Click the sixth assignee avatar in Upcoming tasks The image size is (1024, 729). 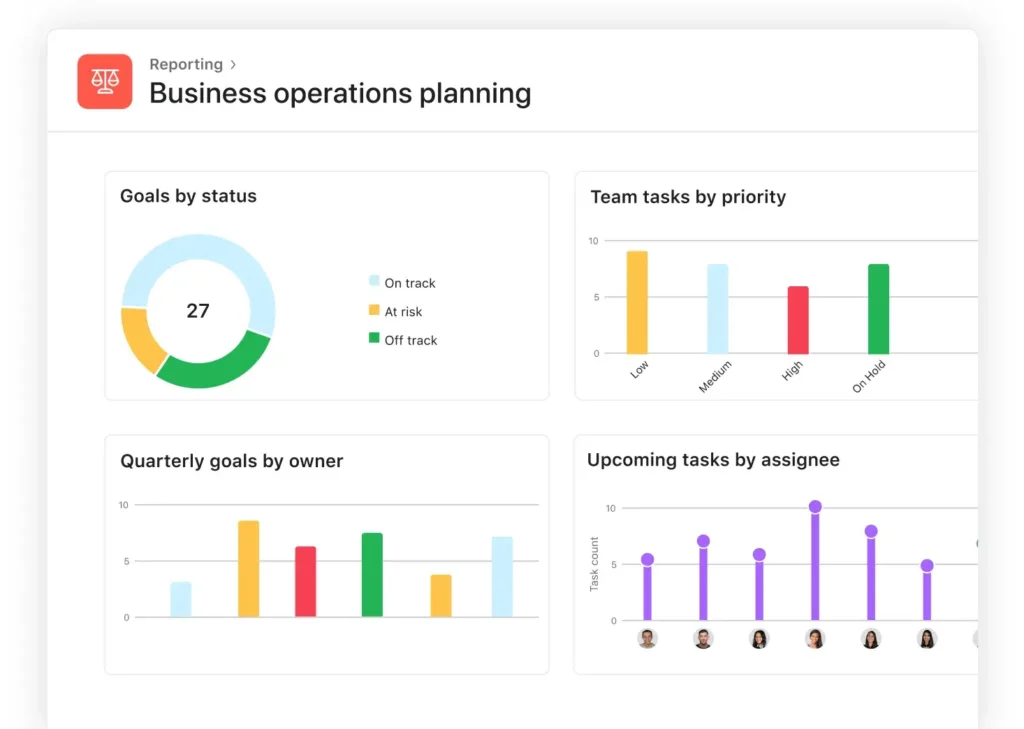(927, 639)
